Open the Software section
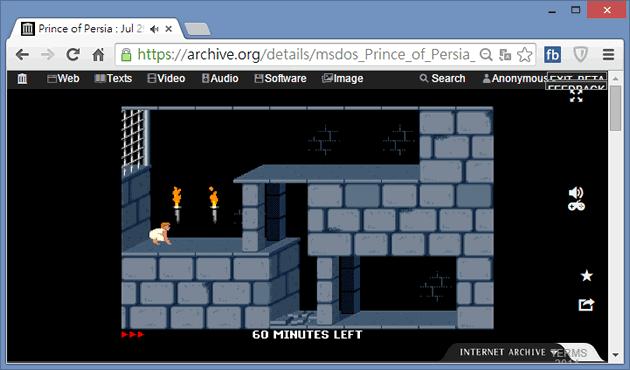The image size is (630, 370). [280, 78]
